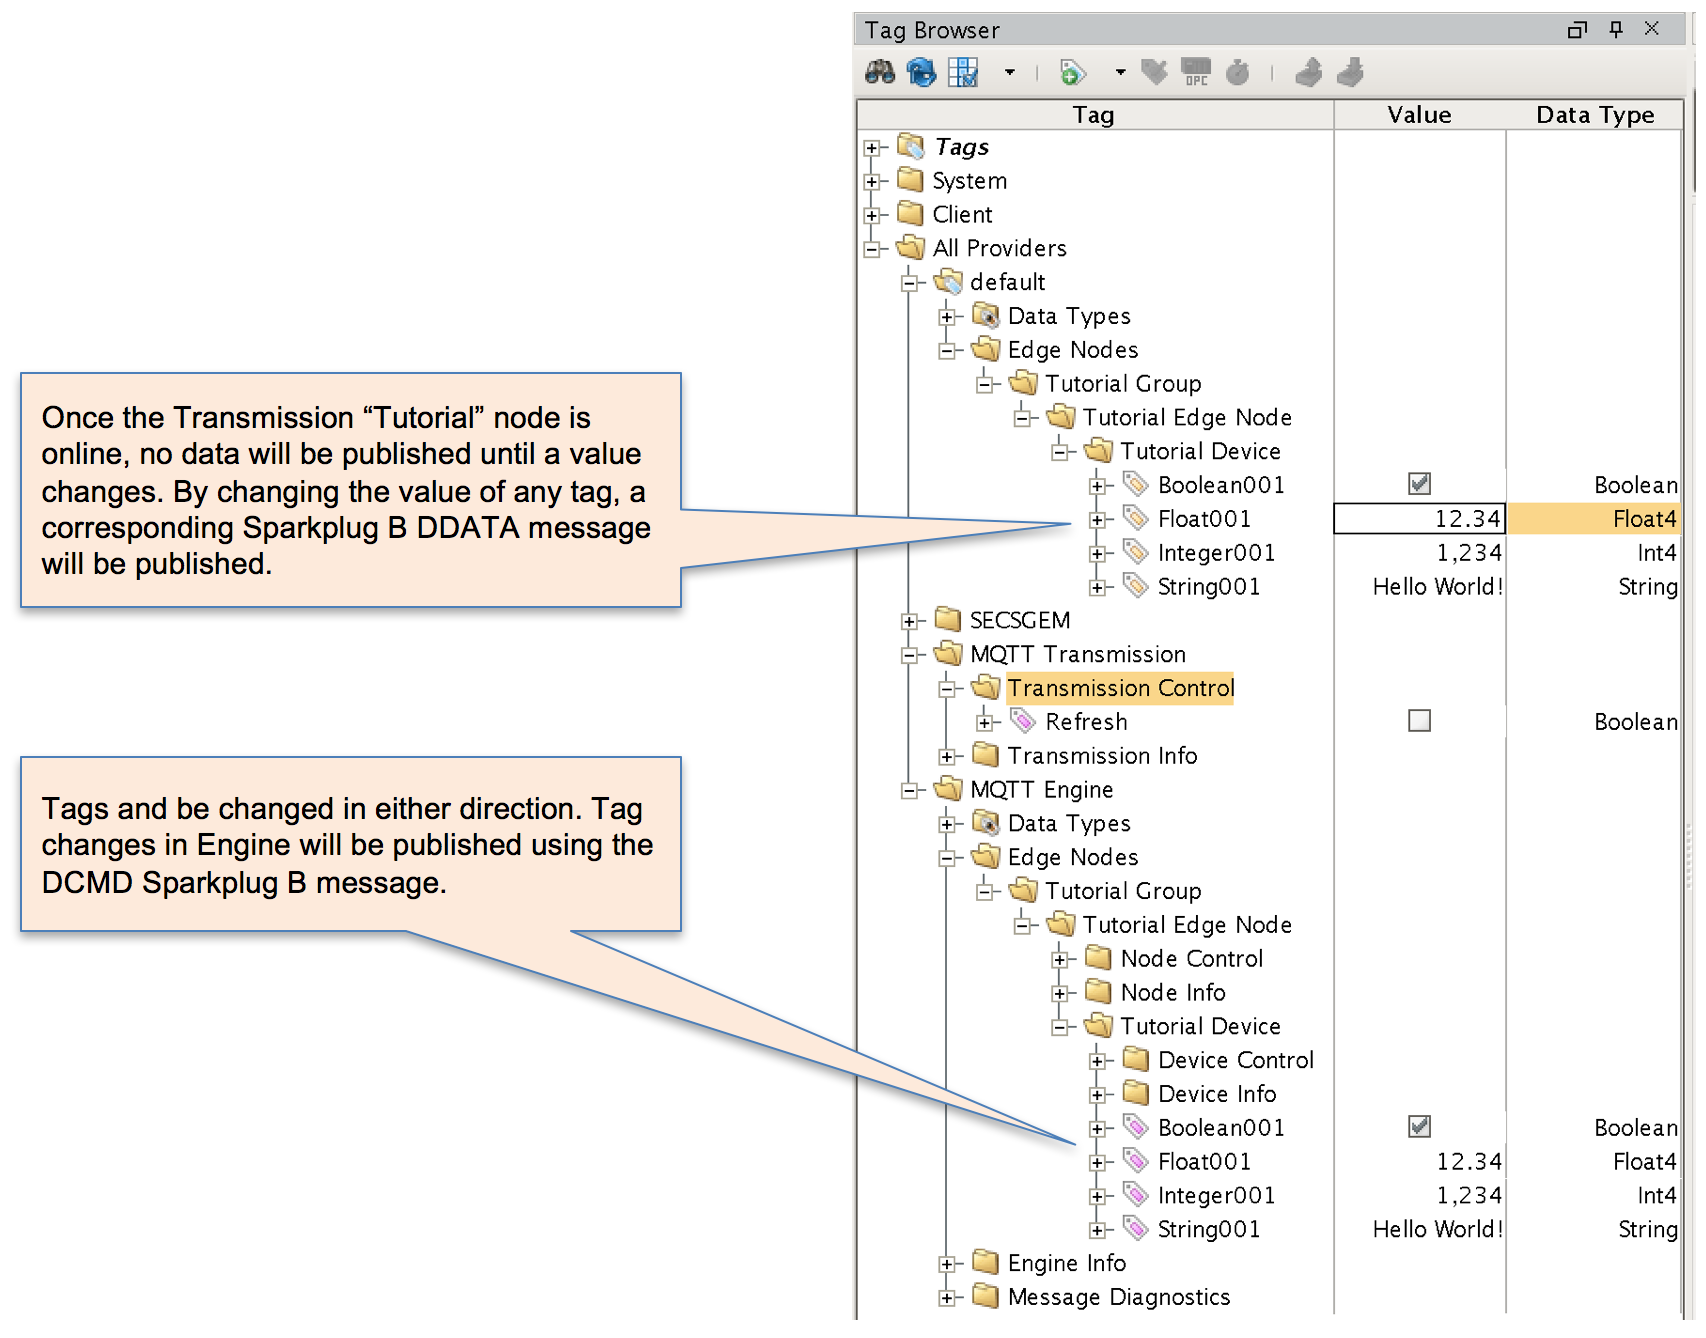Click the System folder icon
1706x1338 pixels.
[x=910, y=180]
